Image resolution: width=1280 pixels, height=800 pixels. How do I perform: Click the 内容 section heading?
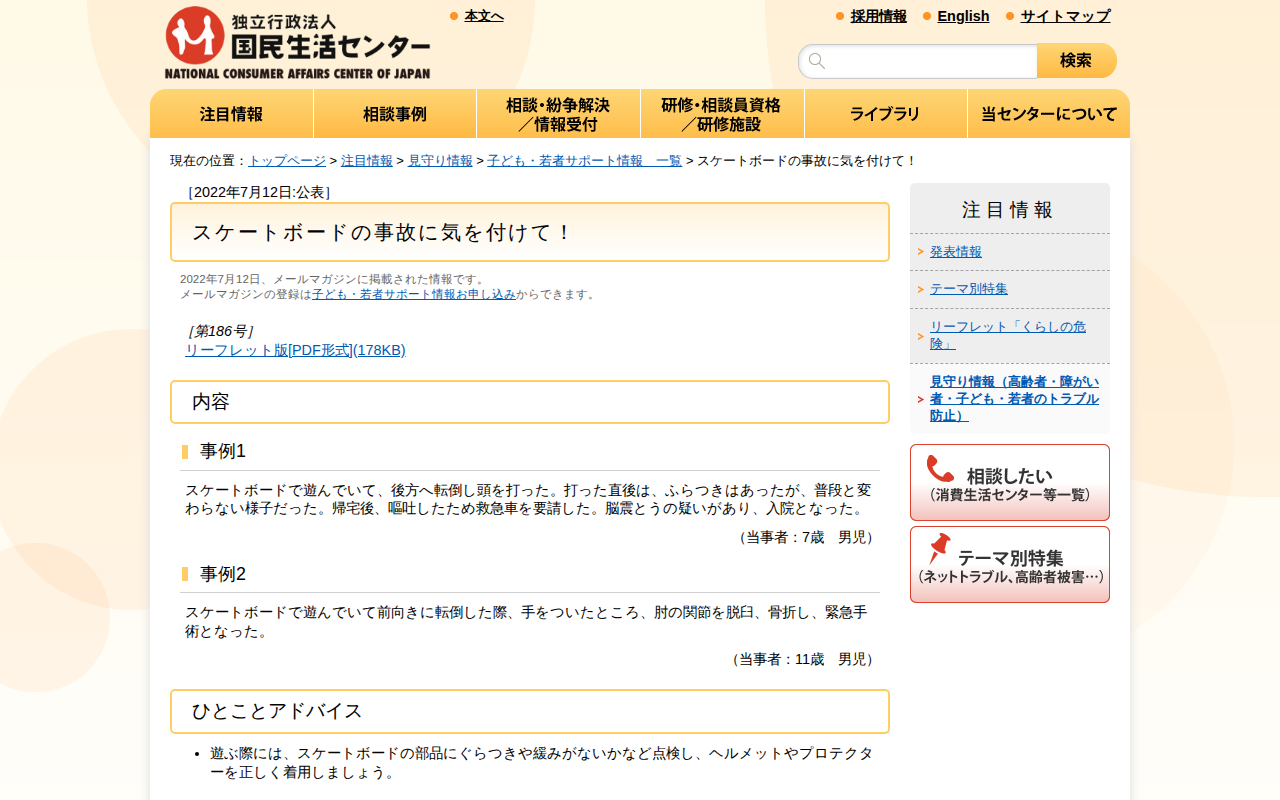pos(530,402)
